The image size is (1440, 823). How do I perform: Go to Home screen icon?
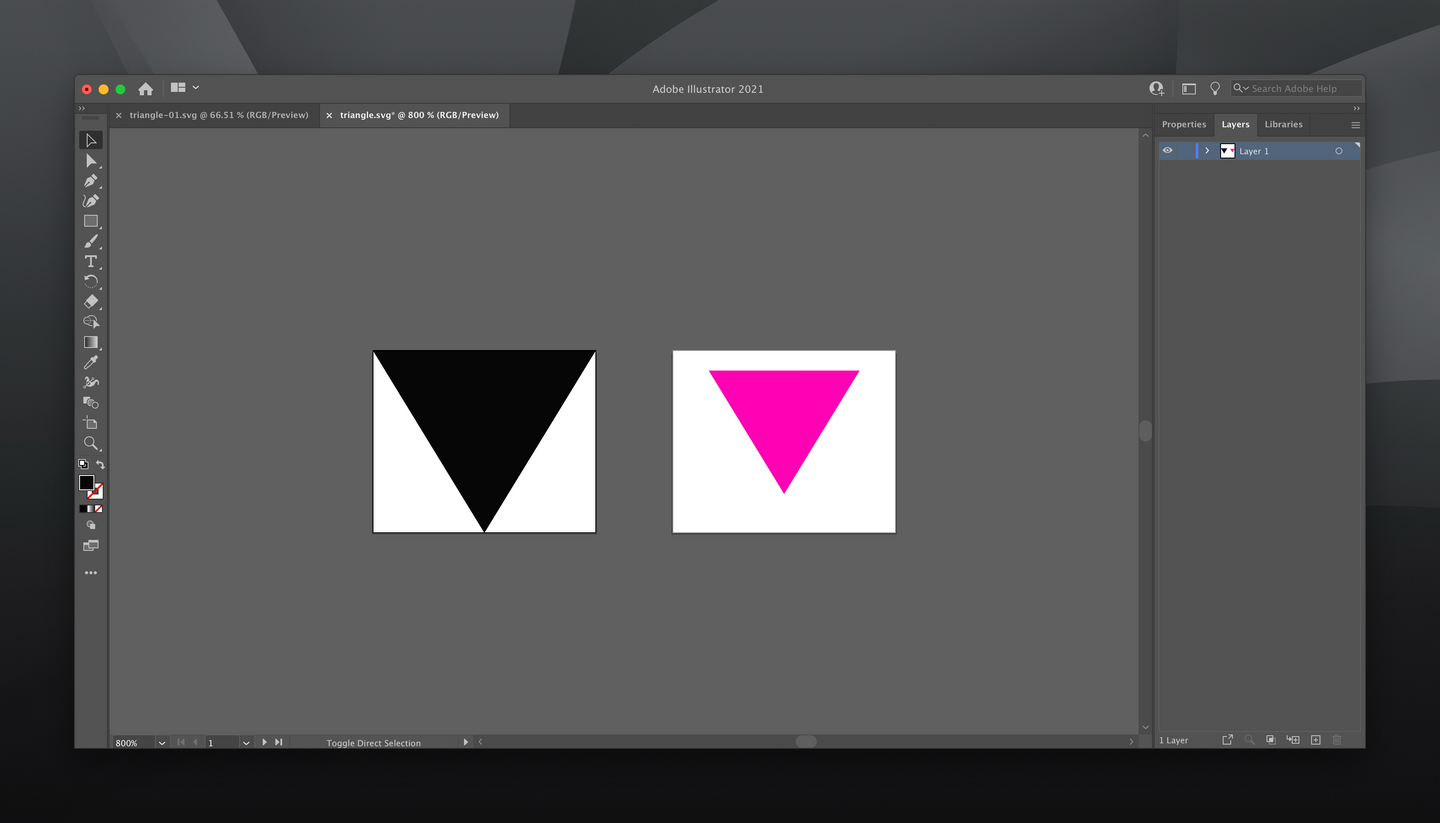click(145, 88)
